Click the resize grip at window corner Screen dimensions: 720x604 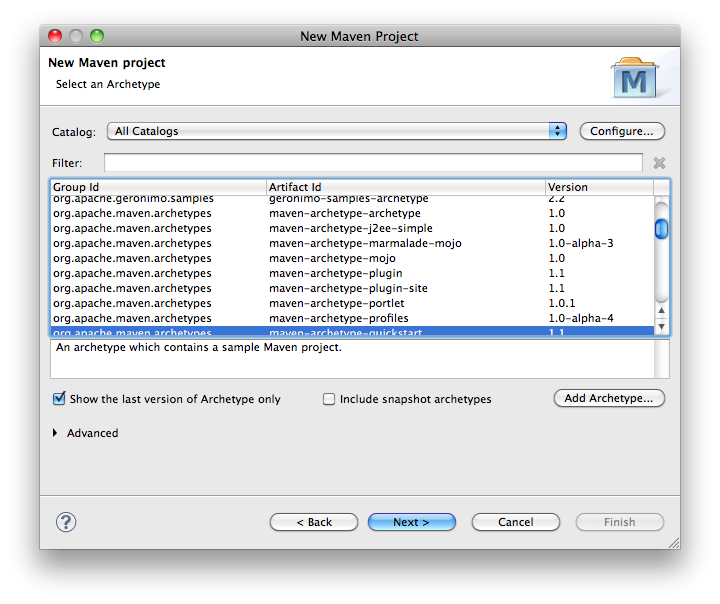coord(674,543)
